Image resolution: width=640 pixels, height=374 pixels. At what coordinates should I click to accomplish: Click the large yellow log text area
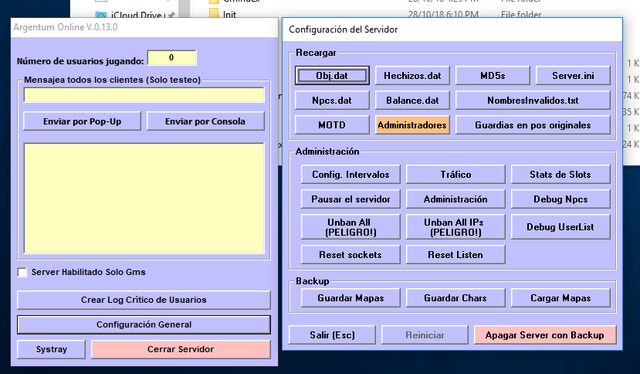click(144, 198)
